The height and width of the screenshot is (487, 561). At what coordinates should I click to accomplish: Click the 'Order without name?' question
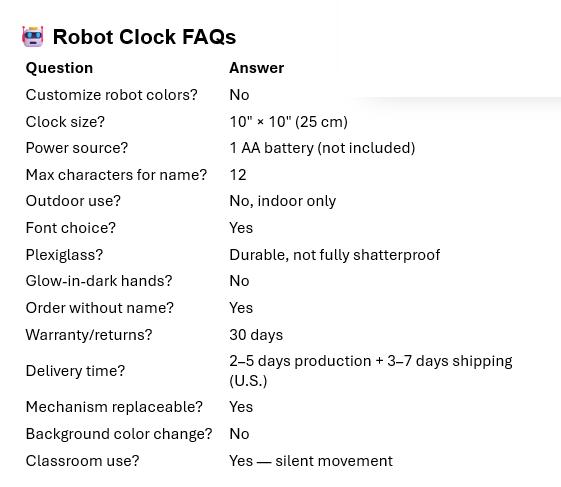click(99, 308)
